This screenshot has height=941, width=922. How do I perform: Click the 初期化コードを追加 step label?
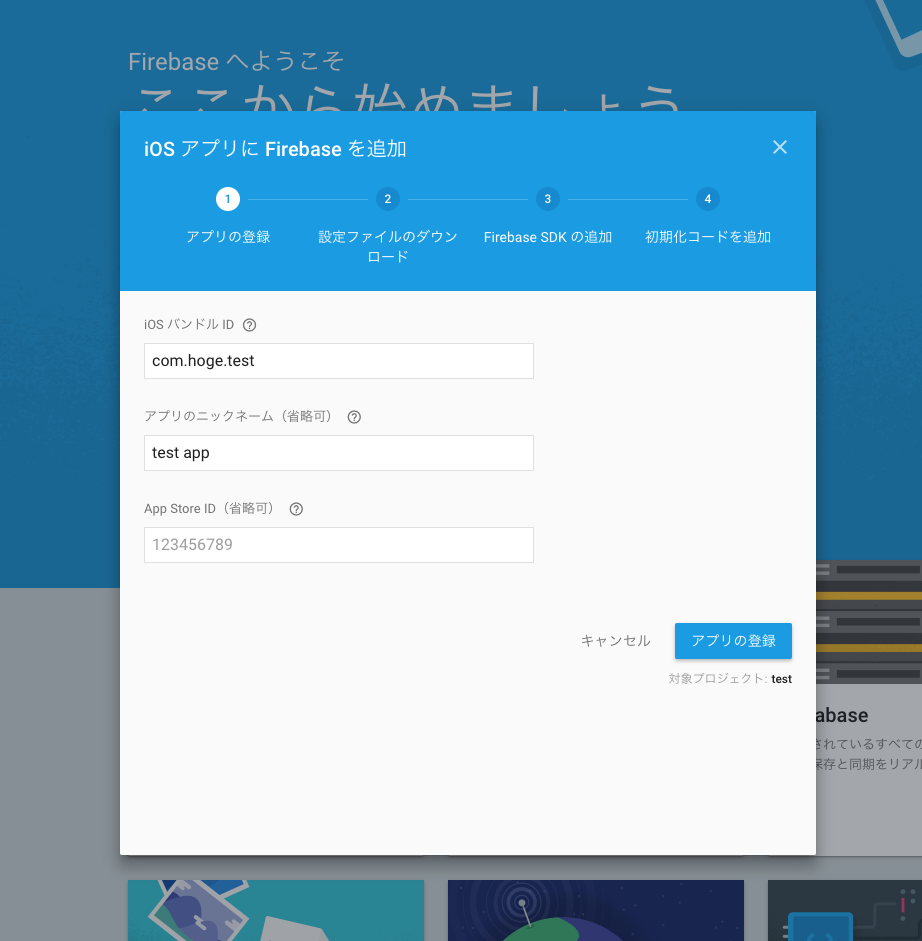tap(708, 236)
